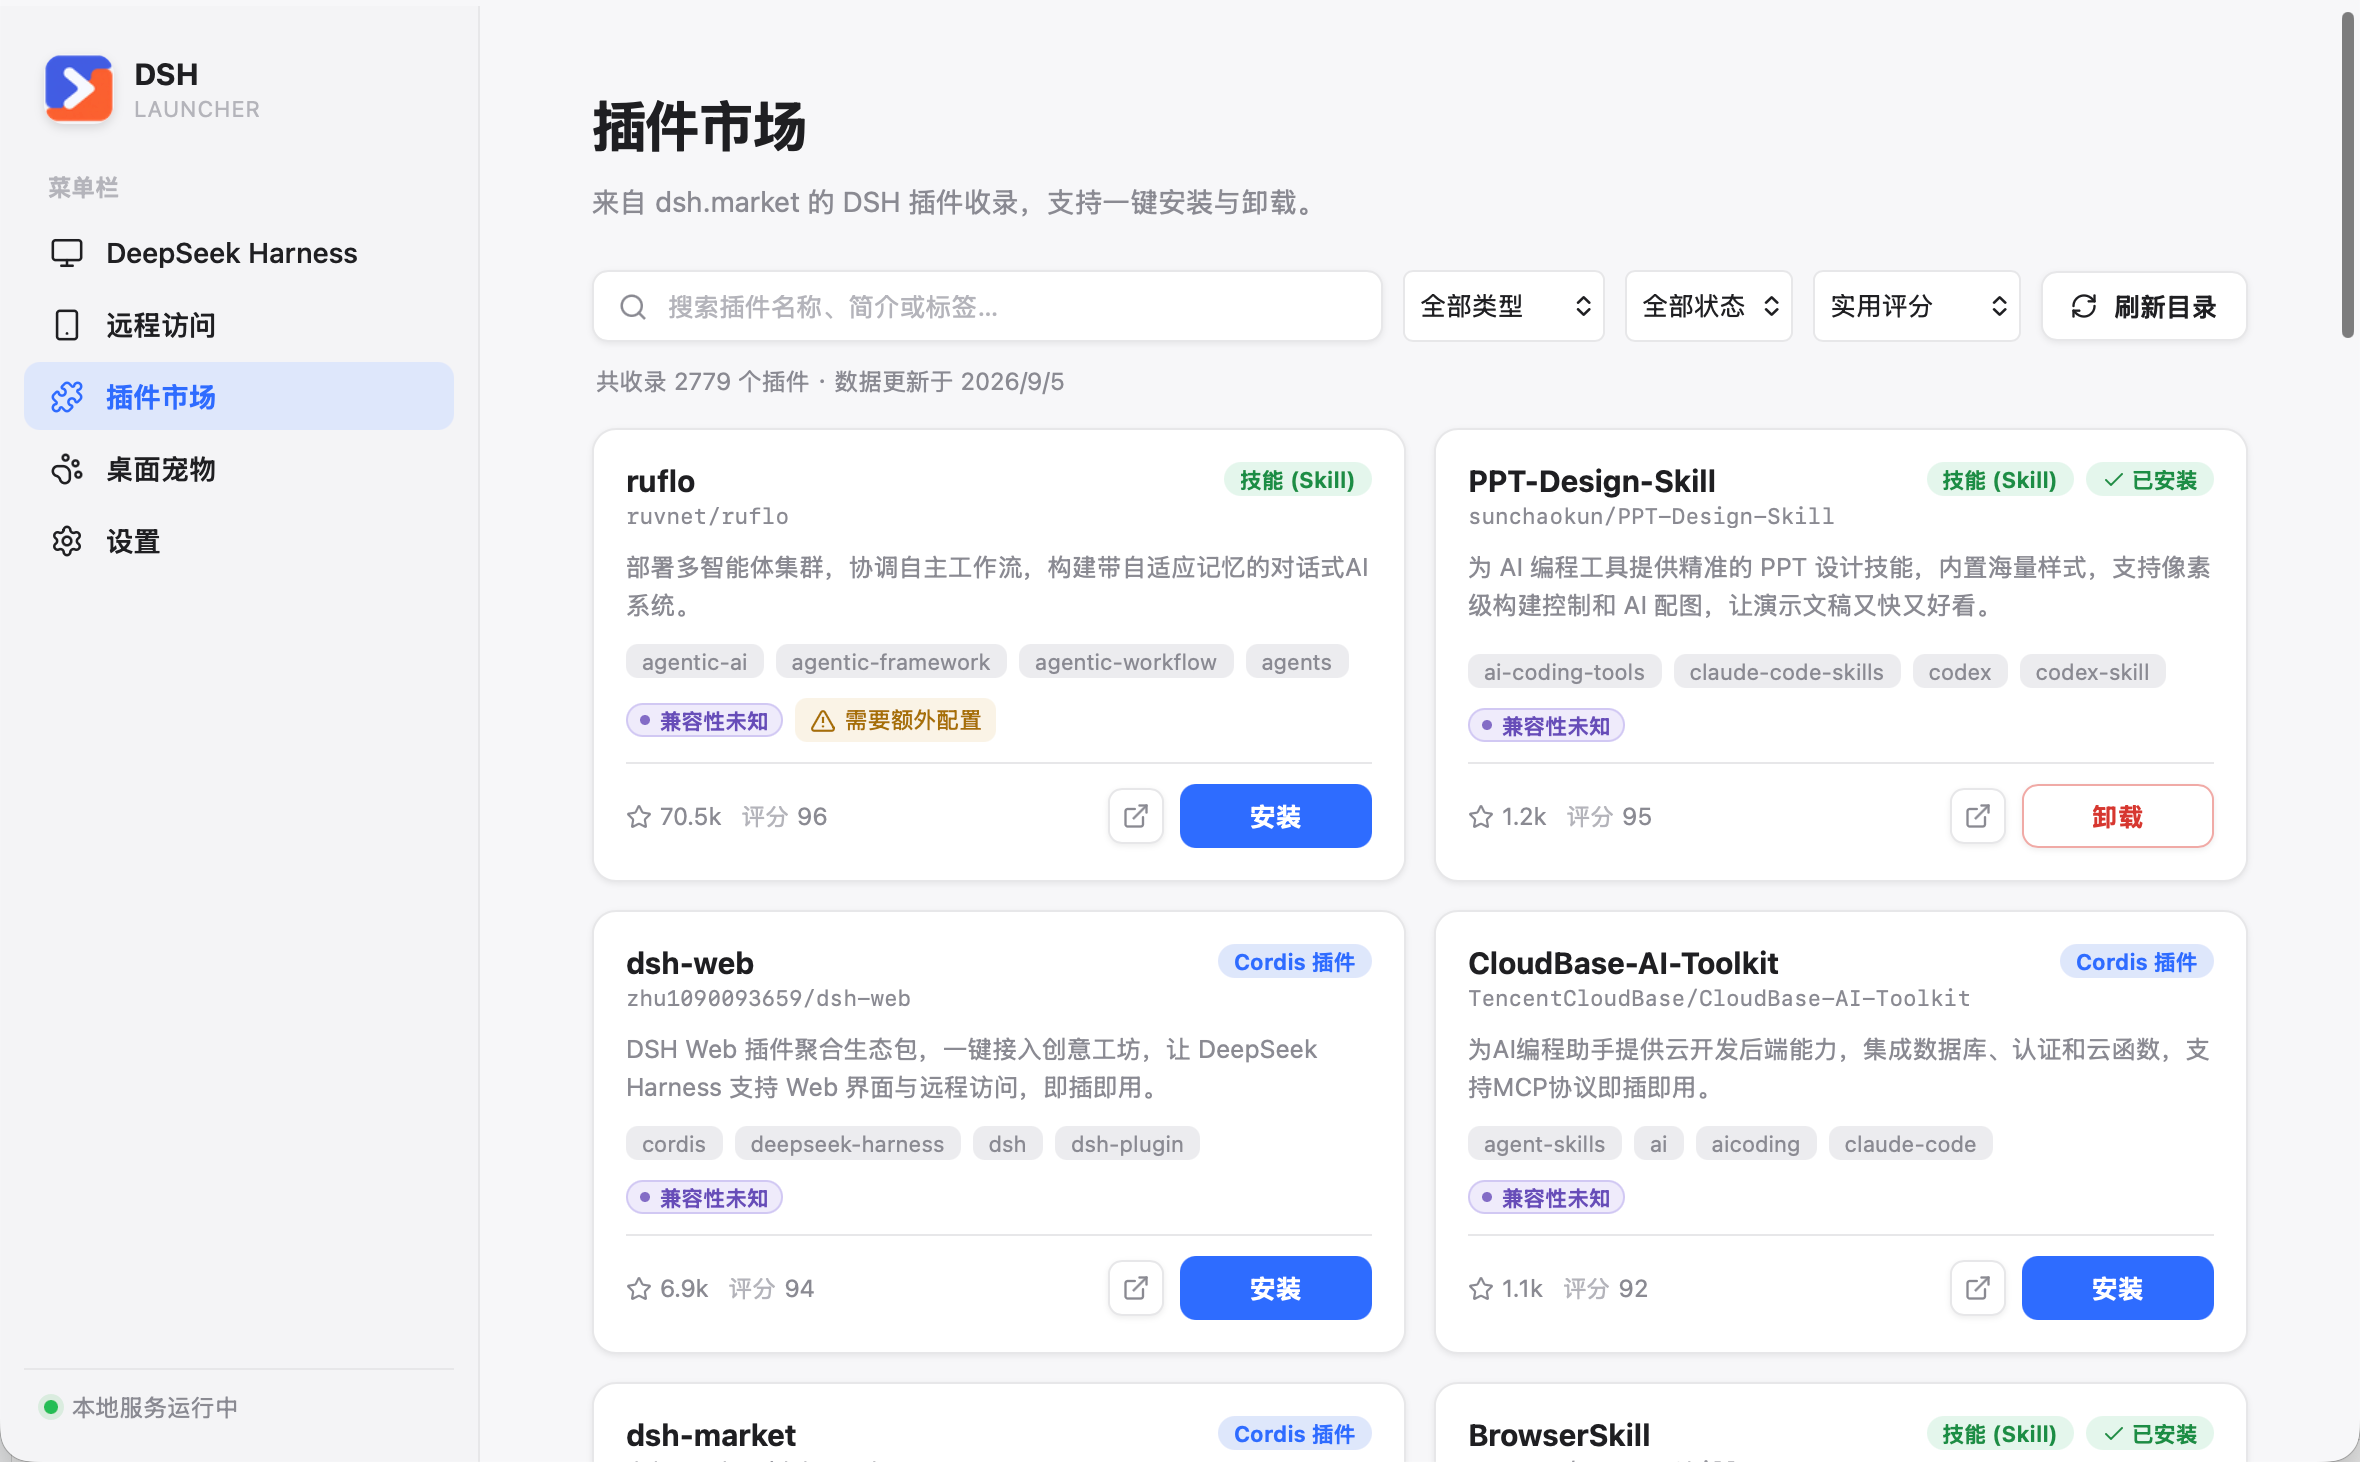Click Cordis 插件 badge on dsh-web card
The width and height of the screenshot is (2360, 1462).
pos(1294,962)
